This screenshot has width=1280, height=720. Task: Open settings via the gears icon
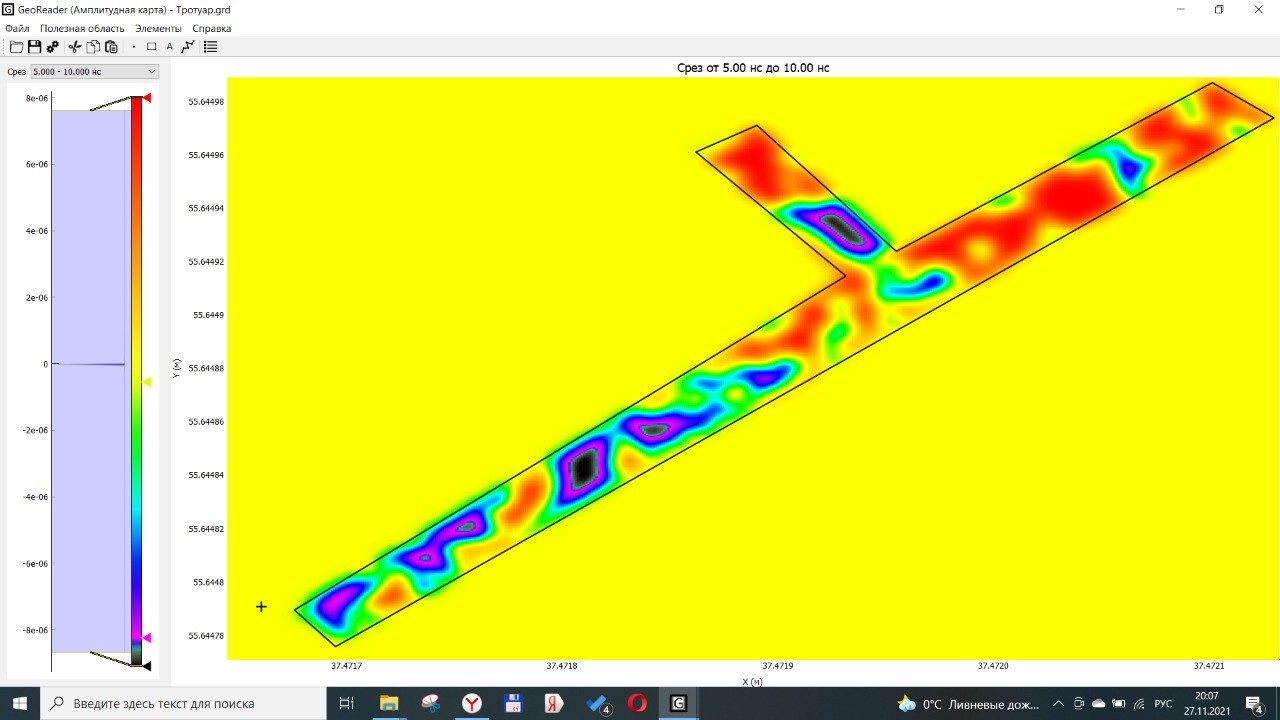52,47
